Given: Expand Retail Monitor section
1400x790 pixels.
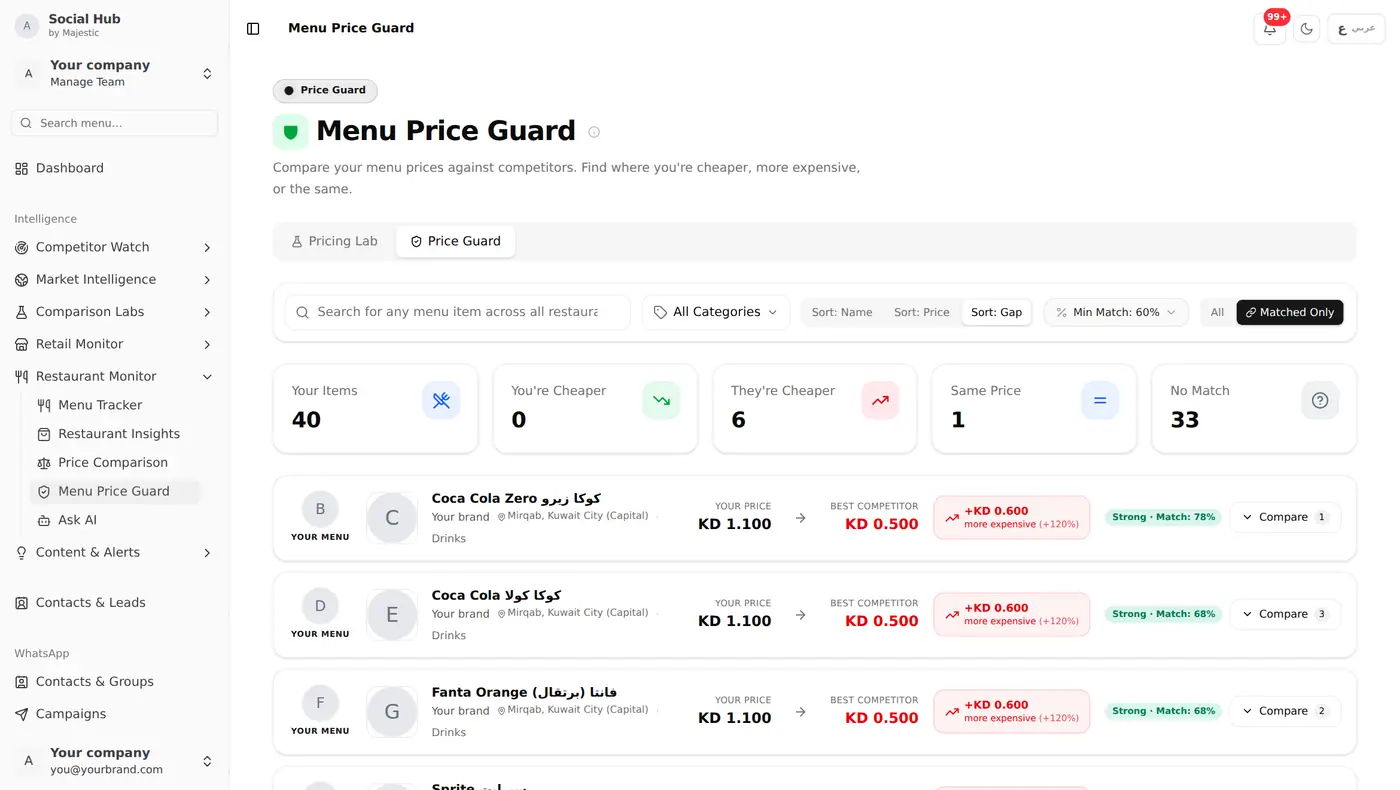Looking at the screenshot, I should pos(115,344).
